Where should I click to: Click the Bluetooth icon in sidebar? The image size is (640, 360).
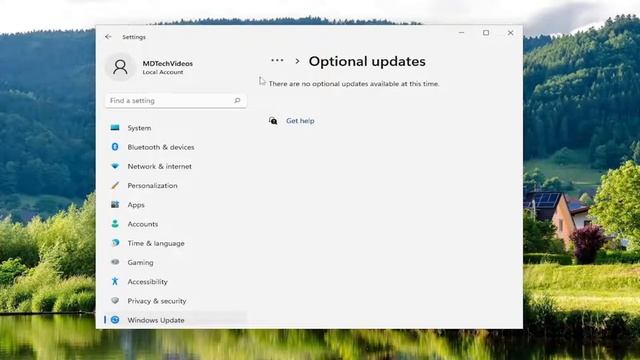tap(115, 147)
